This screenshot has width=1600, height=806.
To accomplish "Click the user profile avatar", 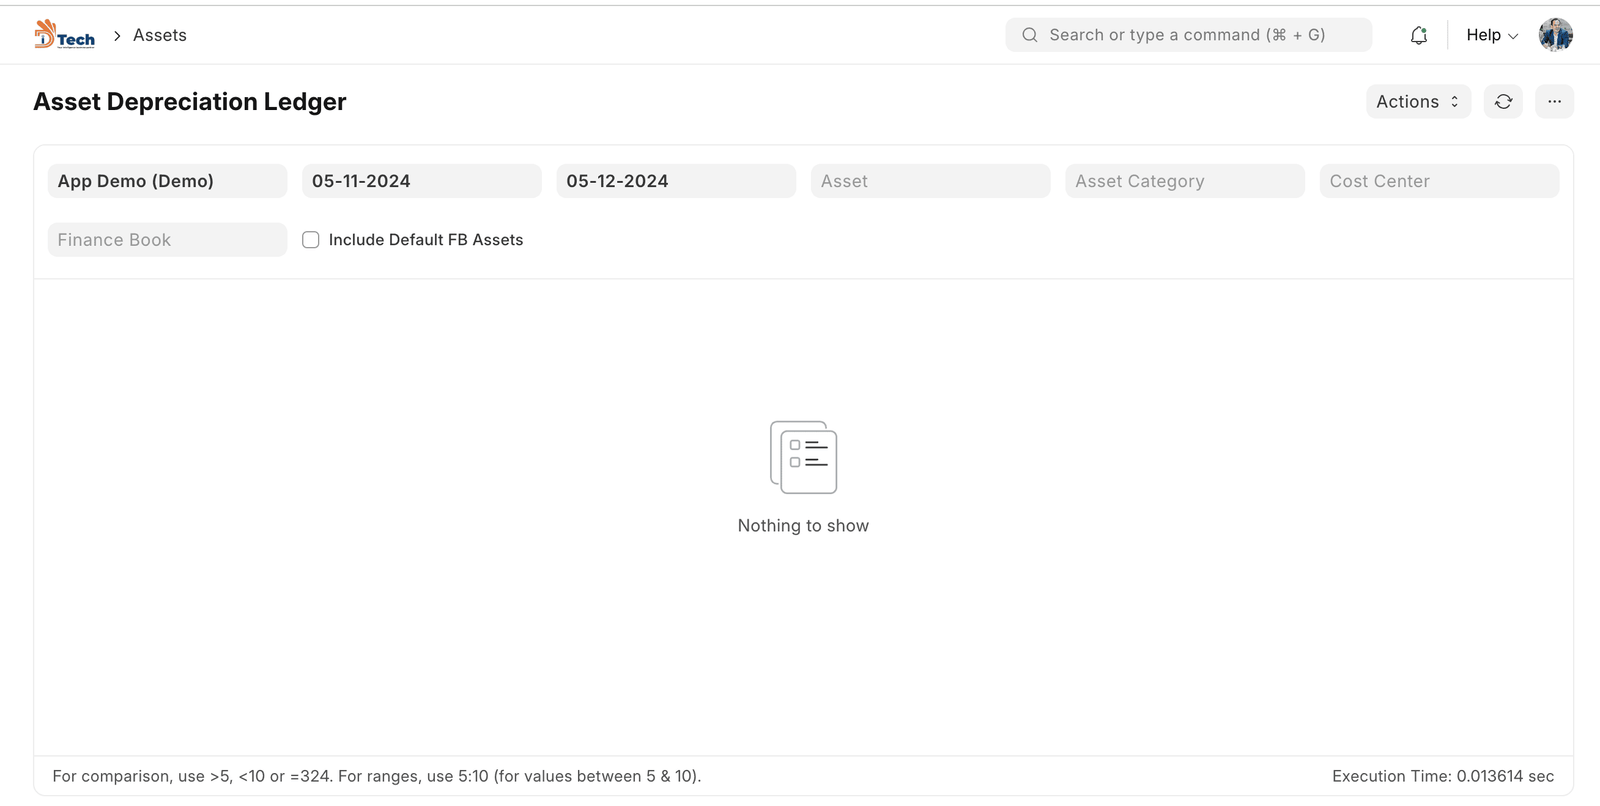I will (1555, 35).
